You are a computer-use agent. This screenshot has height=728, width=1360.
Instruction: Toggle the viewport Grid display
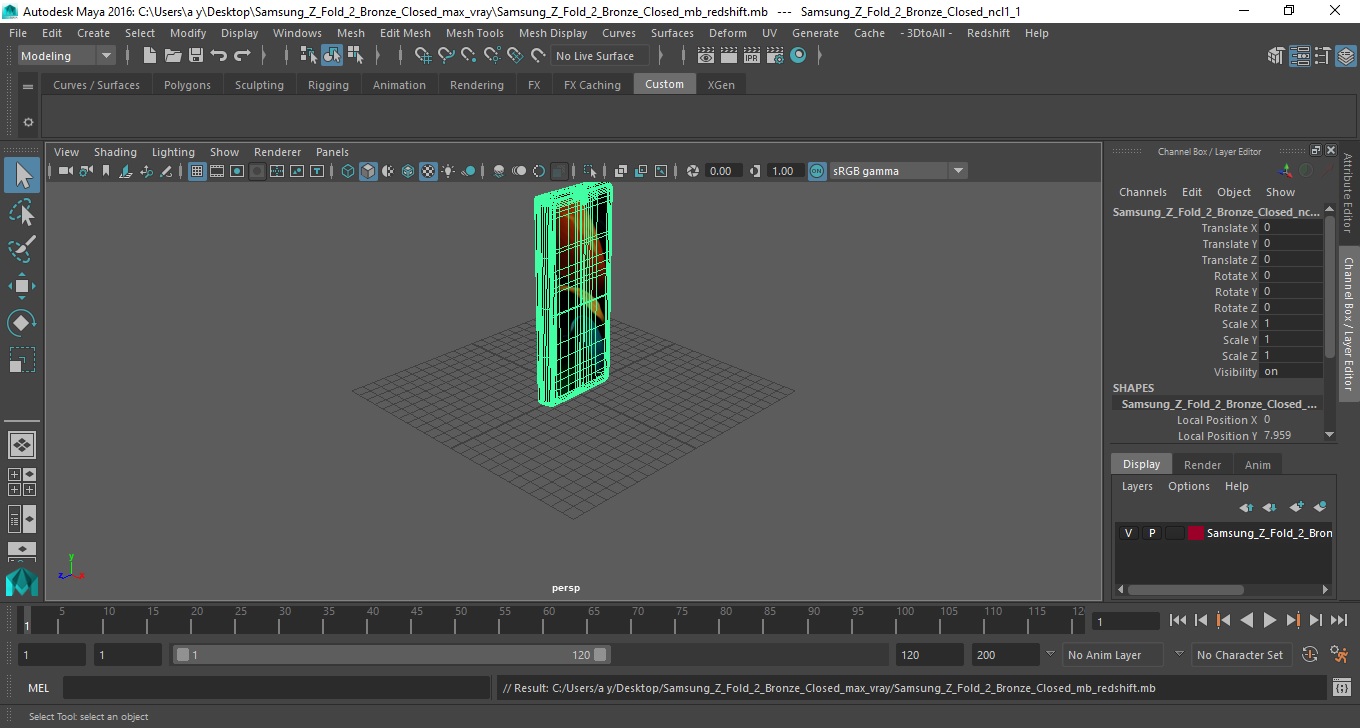point(197,171)
